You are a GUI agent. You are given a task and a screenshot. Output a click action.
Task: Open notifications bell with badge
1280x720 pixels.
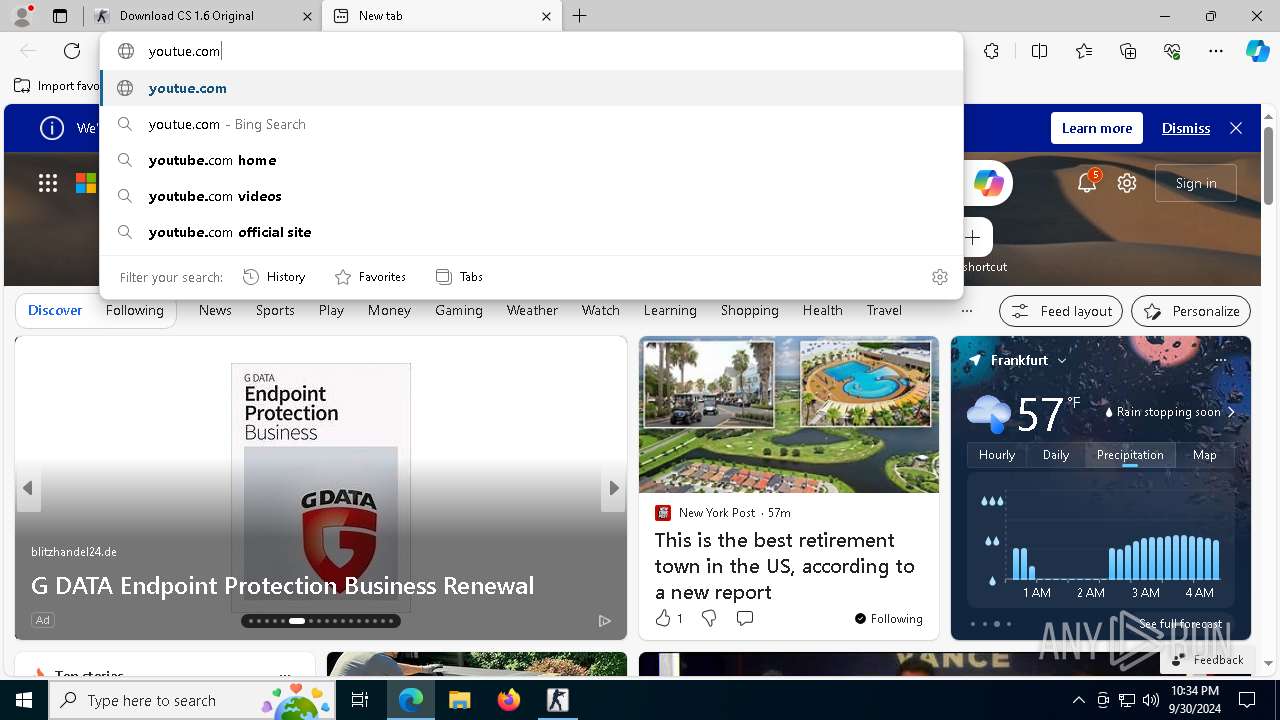pyautogui.click(x=1087, y=182)
